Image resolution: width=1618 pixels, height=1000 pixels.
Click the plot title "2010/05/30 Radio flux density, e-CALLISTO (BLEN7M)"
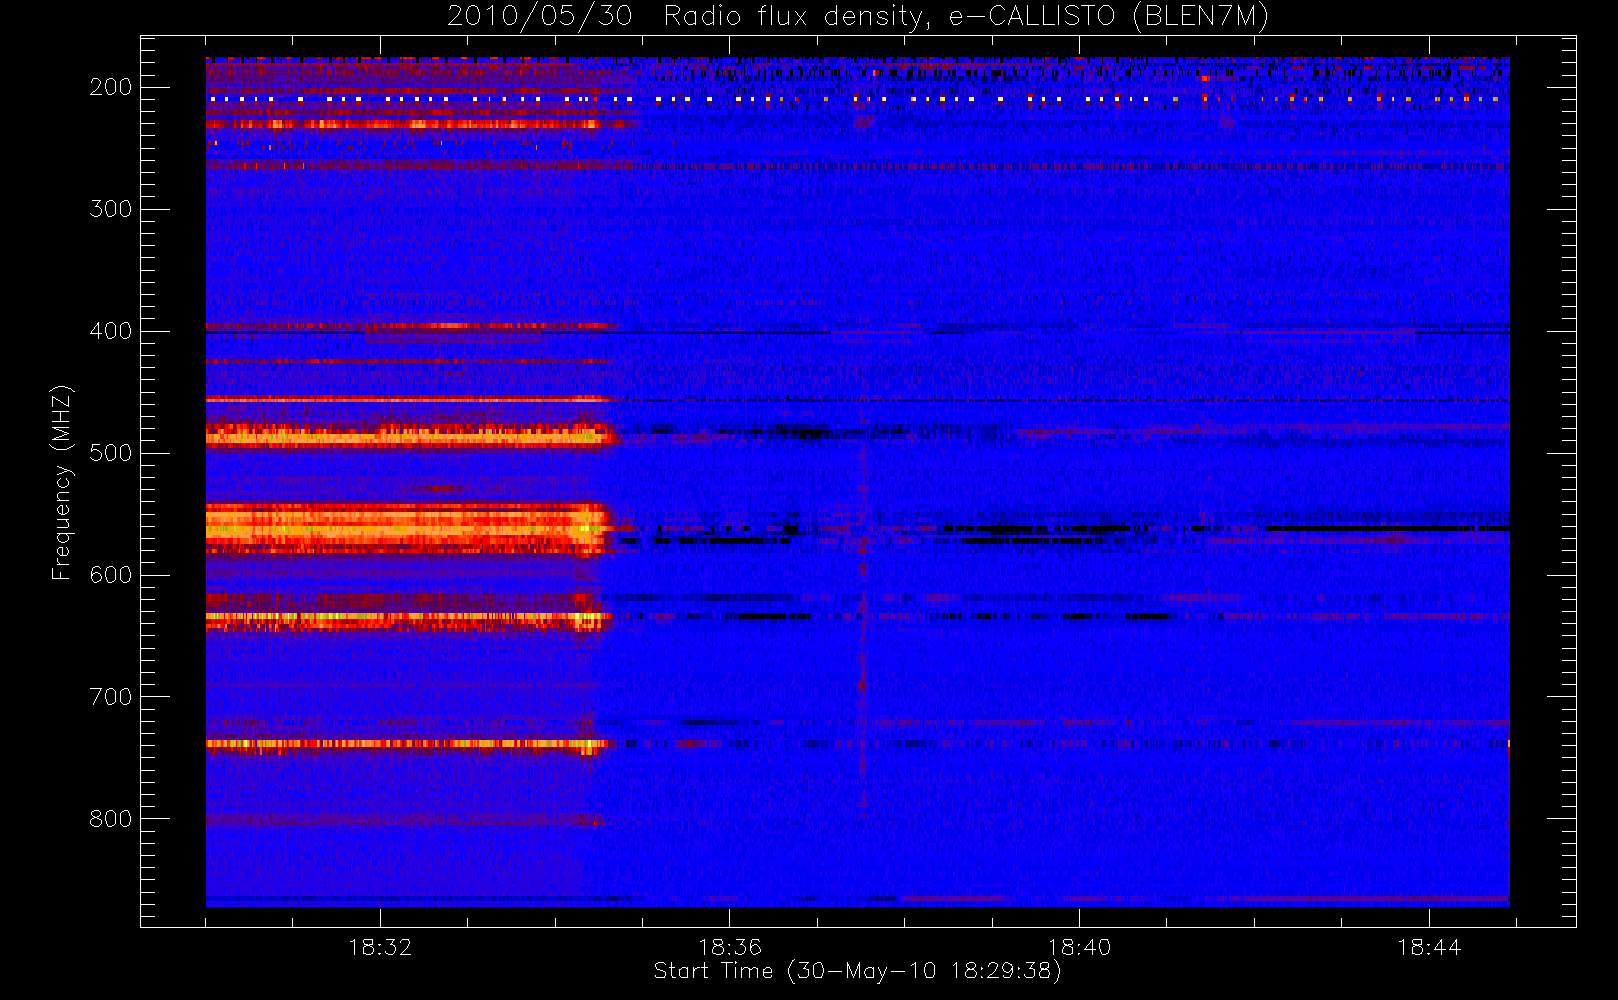pyautogui.click(x=857, y=17)
